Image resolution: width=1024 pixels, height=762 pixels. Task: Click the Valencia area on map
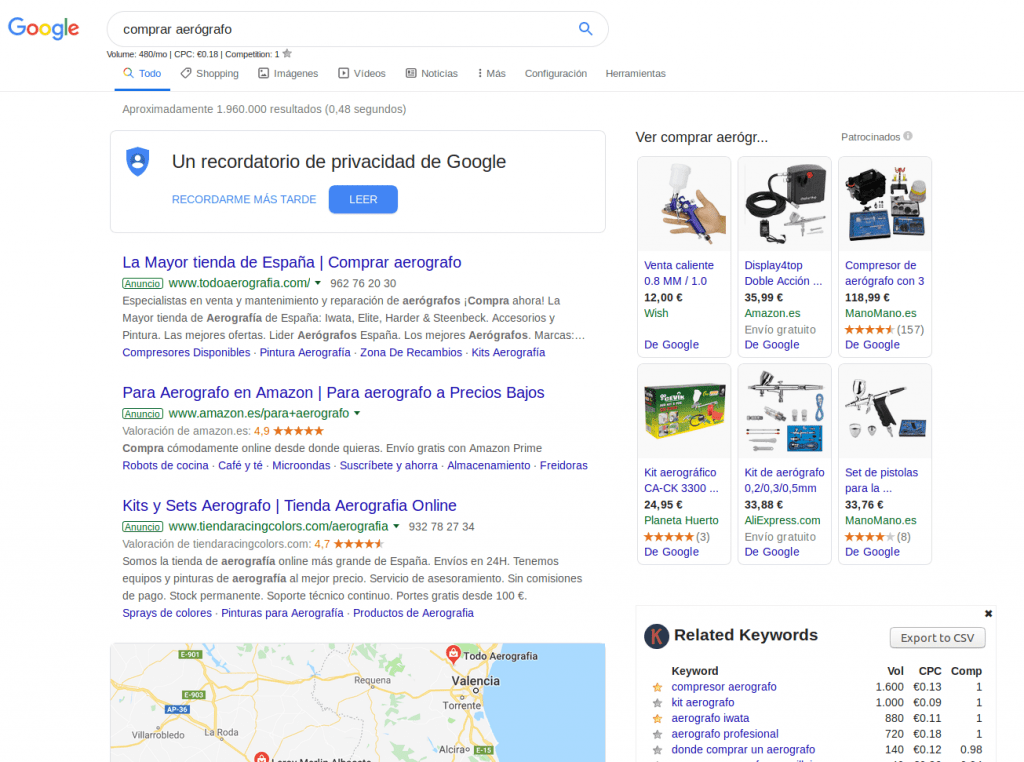(x=475, y=681)
